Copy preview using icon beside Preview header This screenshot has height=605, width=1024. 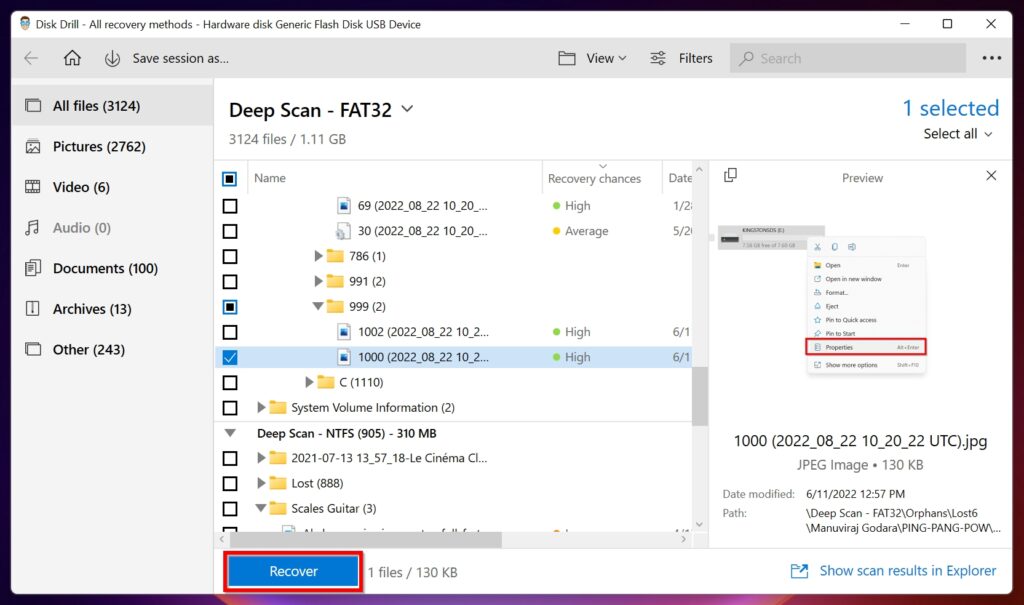coord(731,174)
